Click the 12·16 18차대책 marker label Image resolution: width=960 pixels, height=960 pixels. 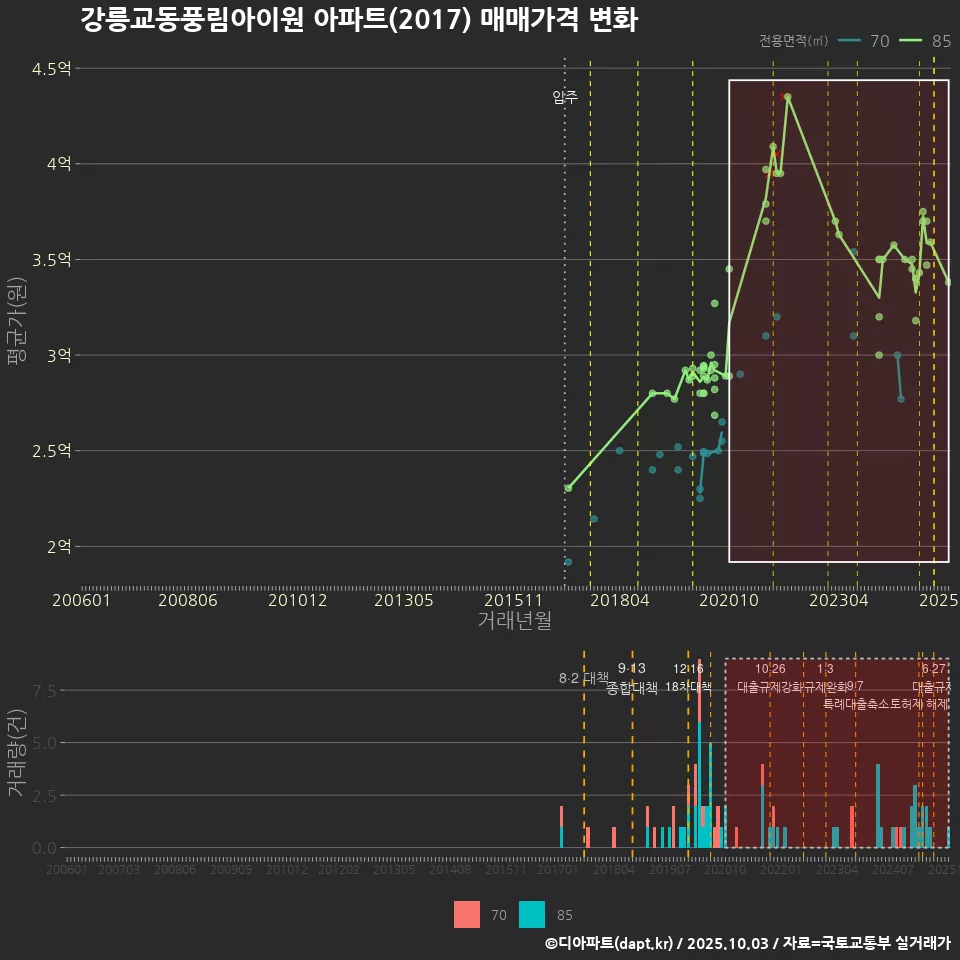pos(688,678)
